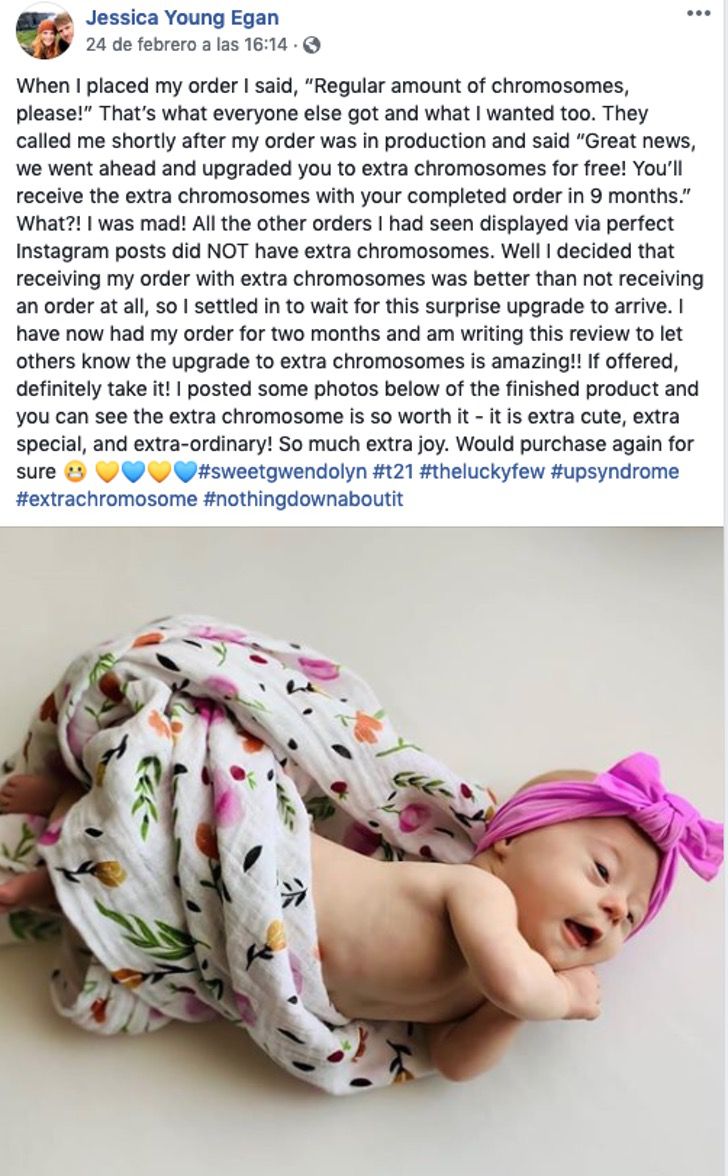Click the second yellow heart emoji
Image resolution: width=728 pixels, height=1176 pixels.
click(x=158, y=472)
